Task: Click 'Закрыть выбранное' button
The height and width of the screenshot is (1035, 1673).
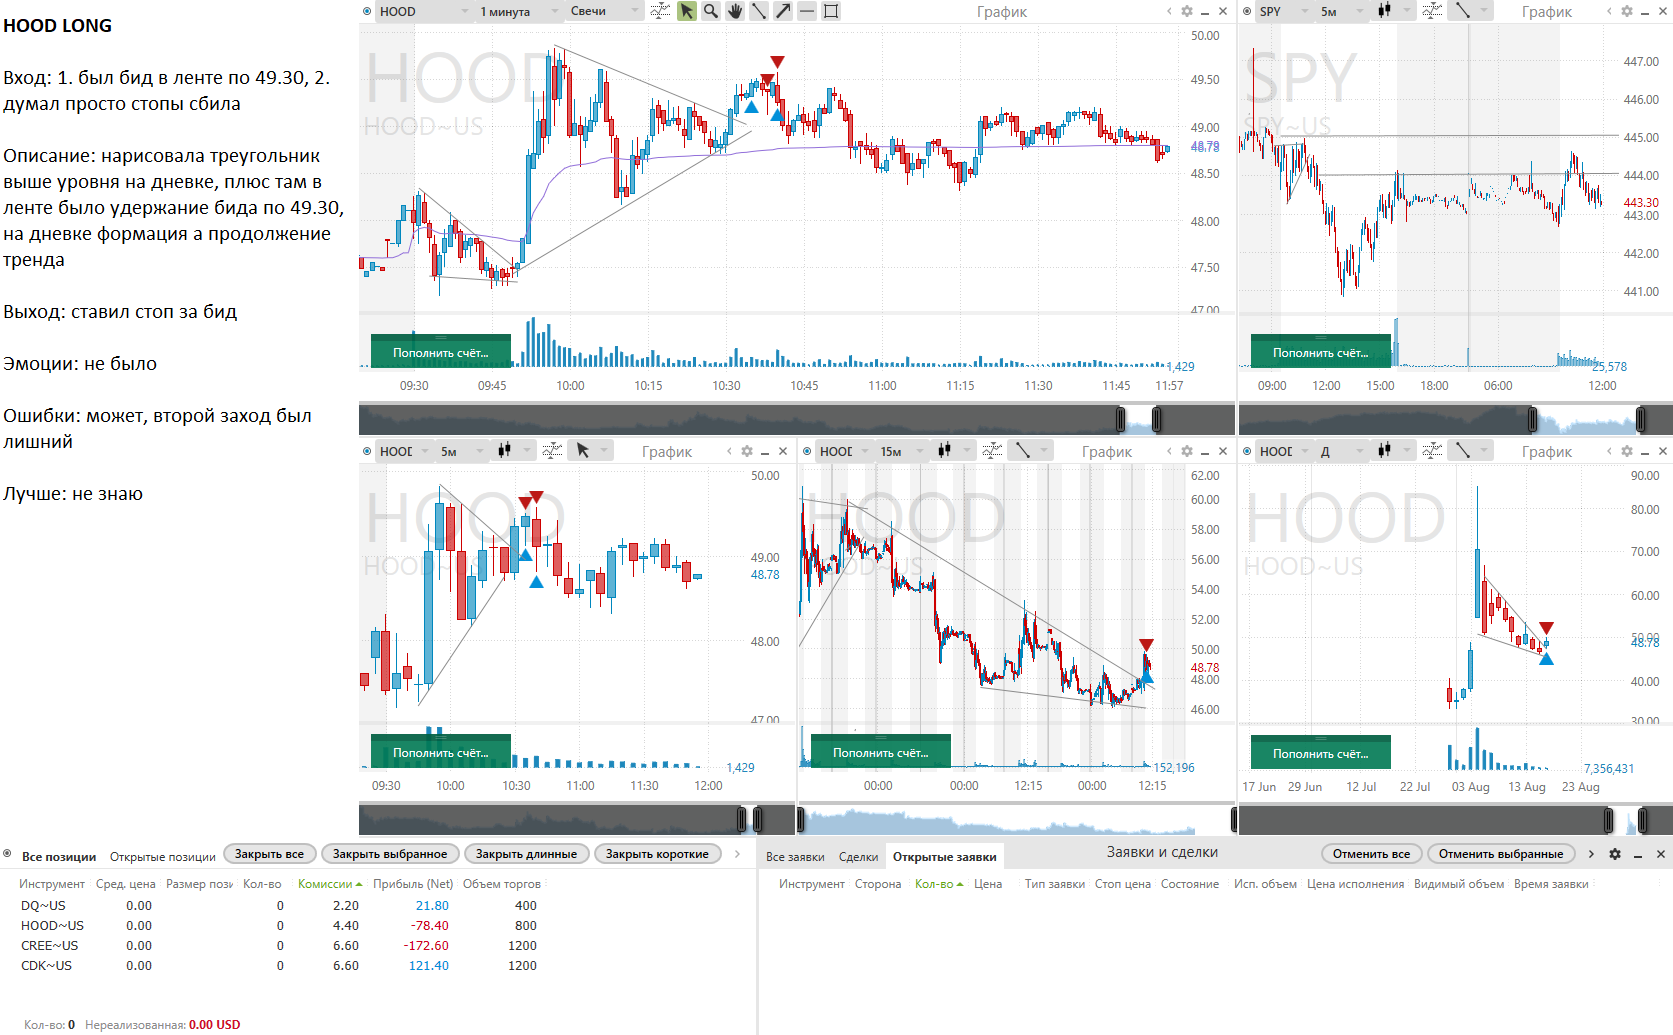Action: coord(390,854)
